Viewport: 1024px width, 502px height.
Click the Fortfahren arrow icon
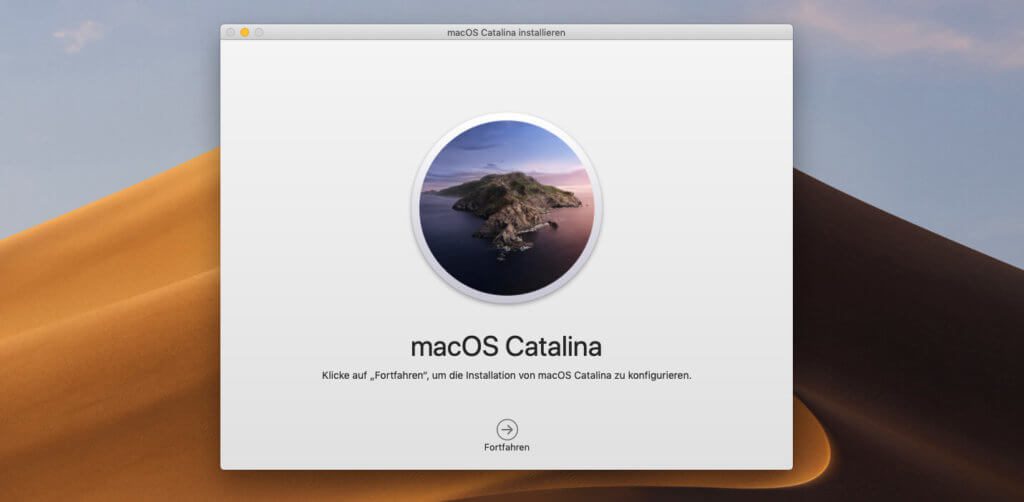[x=507, y=429]
